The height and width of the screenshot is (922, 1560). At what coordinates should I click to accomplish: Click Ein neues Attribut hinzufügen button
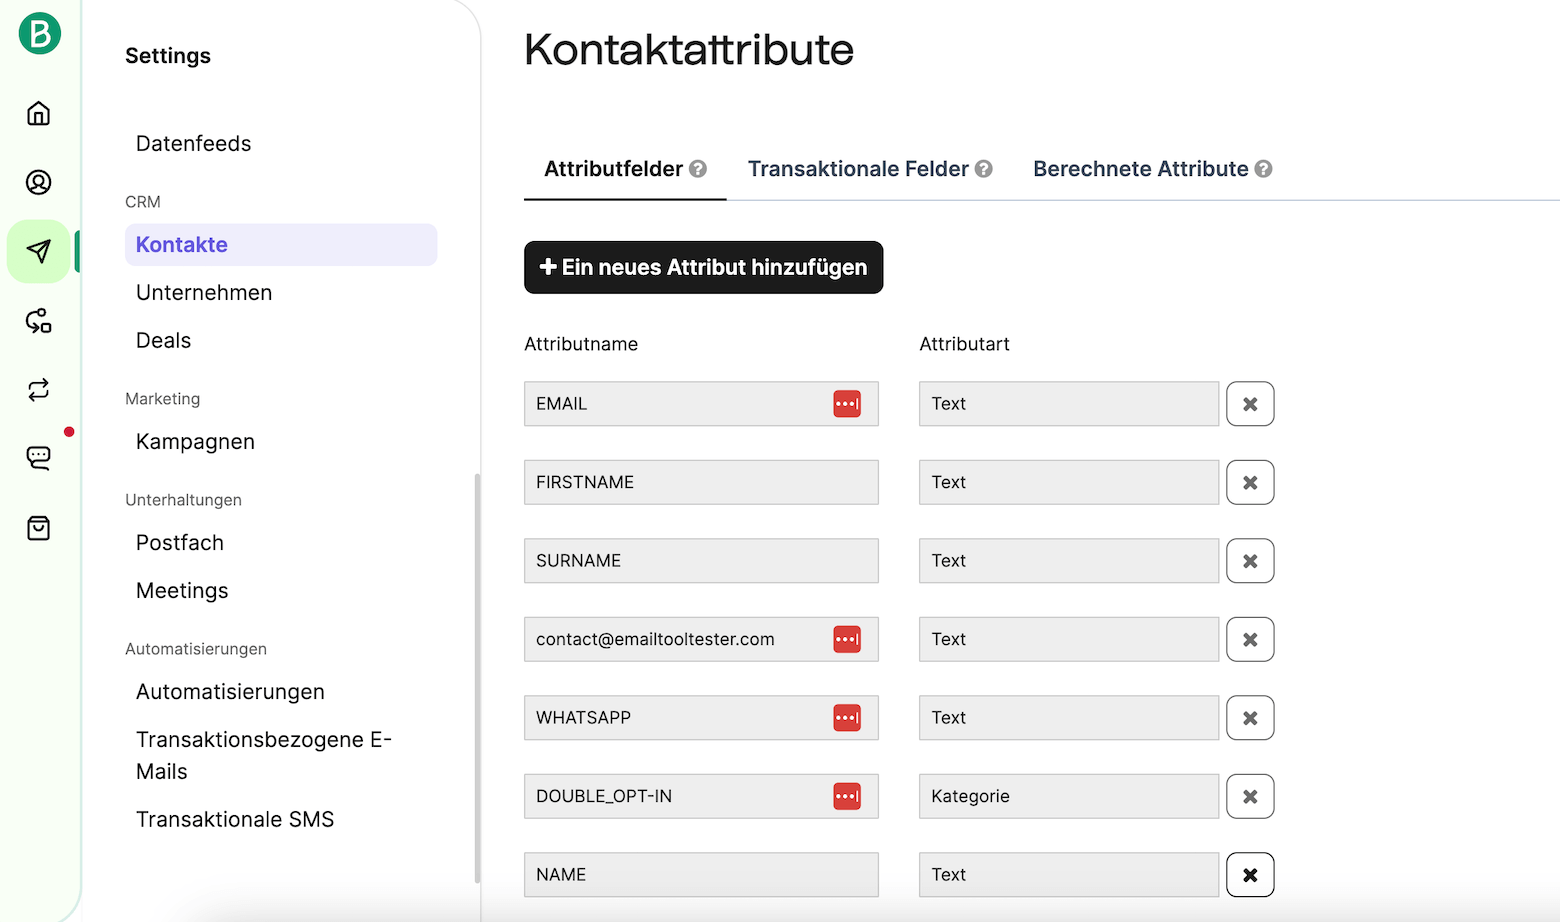703,267
